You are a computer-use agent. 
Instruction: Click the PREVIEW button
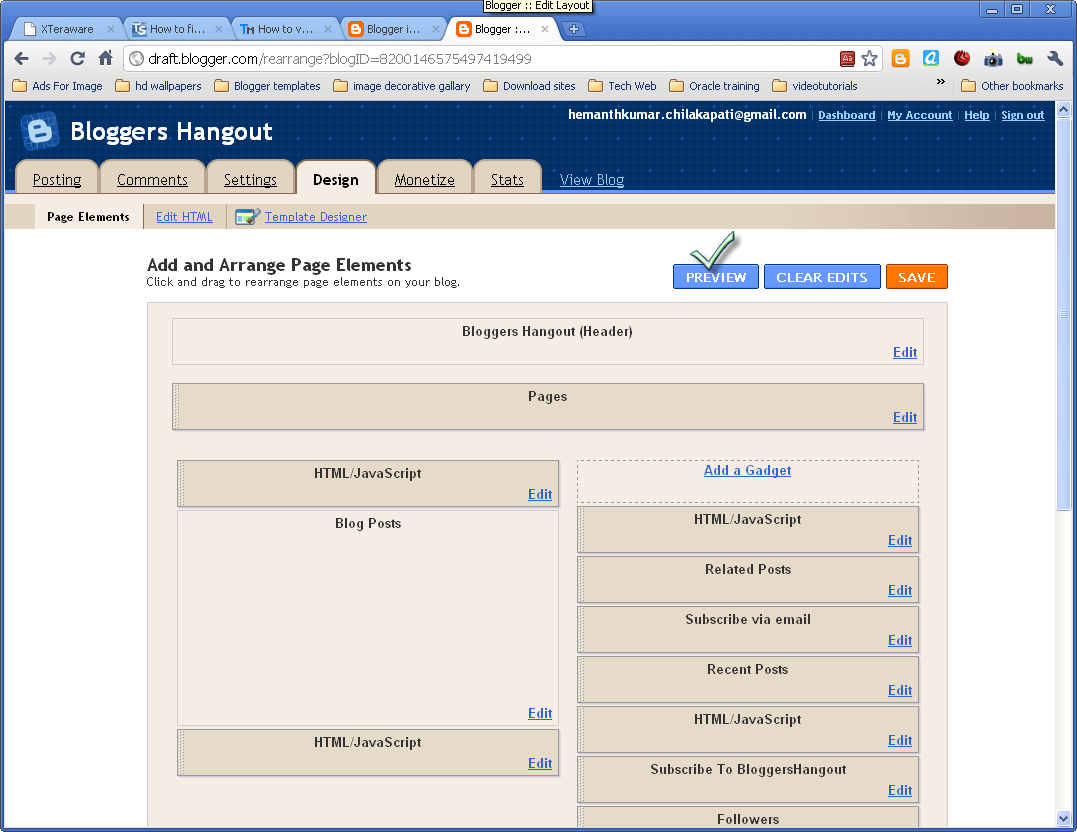[x=716, y=277]
